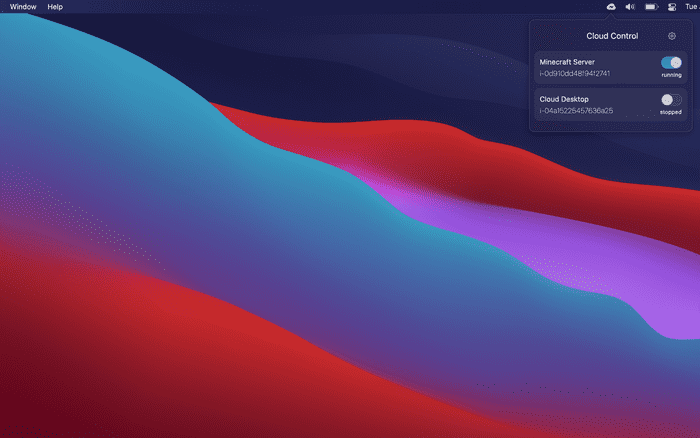Check the battery status icon
Image resolution: width=700 pixels, height=438 pixels.
coord(651,7)
